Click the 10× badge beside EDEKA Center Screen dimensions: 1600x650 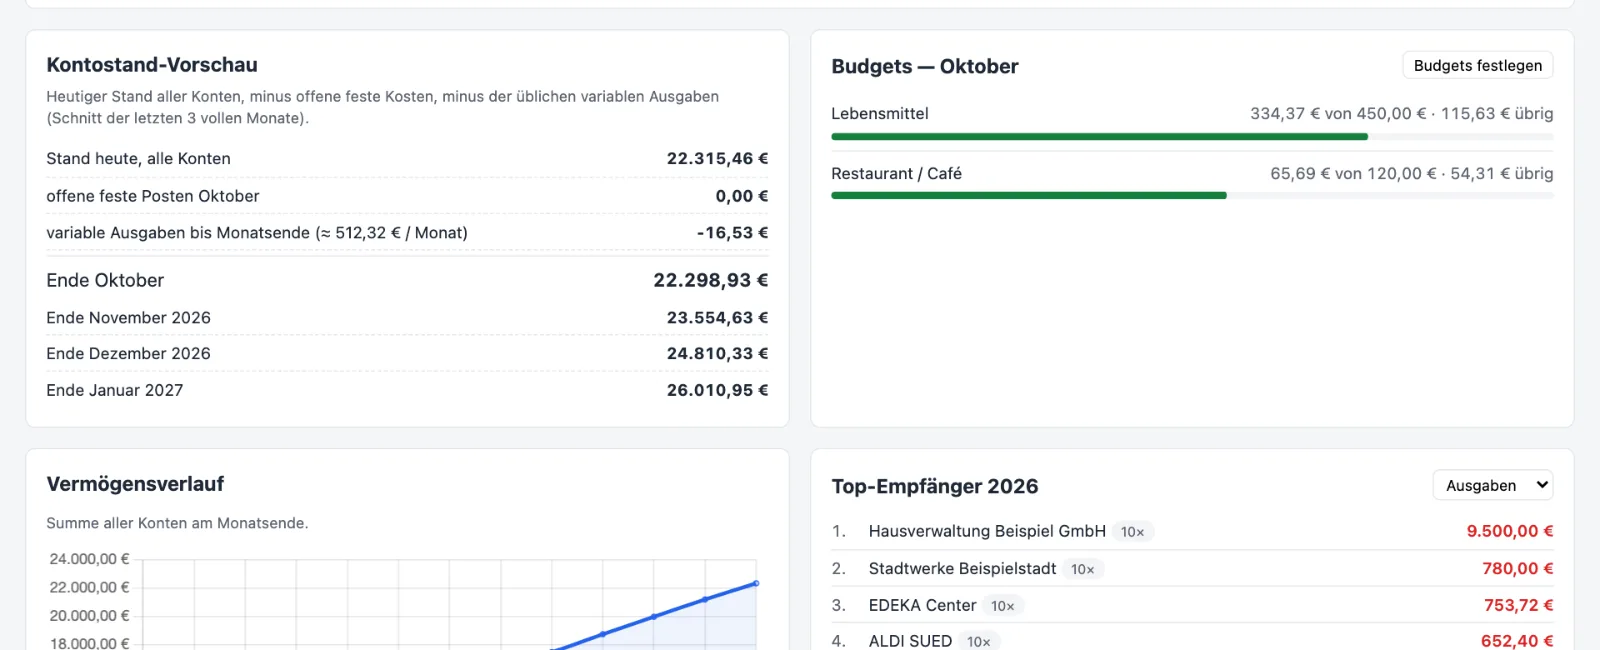[1003, 606]
